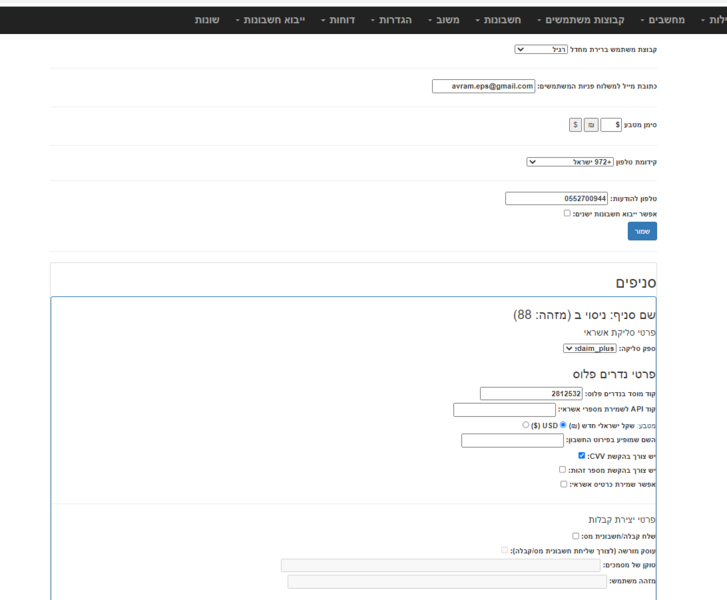Screen dimensions: 727x600
Task: Enable the ID number request (מספר זהות) checkbox
Action: pyautogui.click(x=562, y=470)
